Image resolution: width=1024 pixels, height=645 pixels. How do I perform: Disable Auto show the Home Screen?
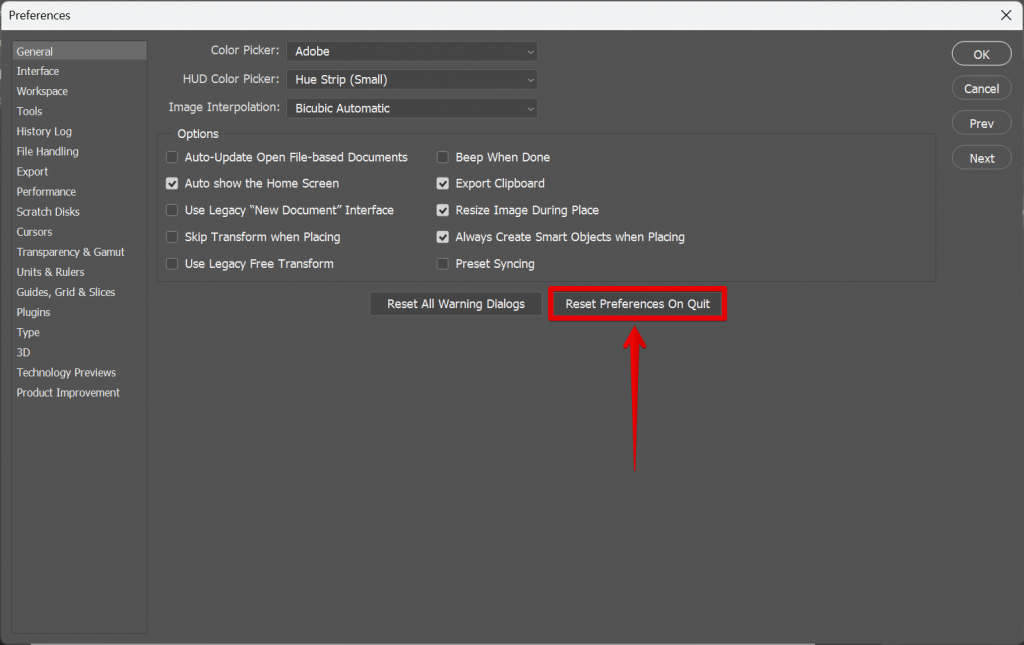[171, 183]
